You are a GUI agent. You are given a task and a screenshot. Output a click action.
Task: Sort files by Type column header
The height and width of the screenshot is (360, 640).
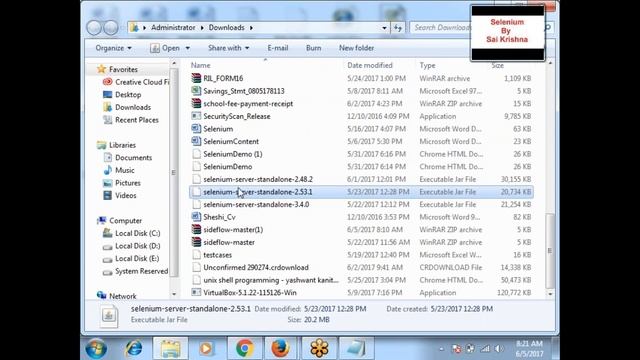[x=427, y=65]
